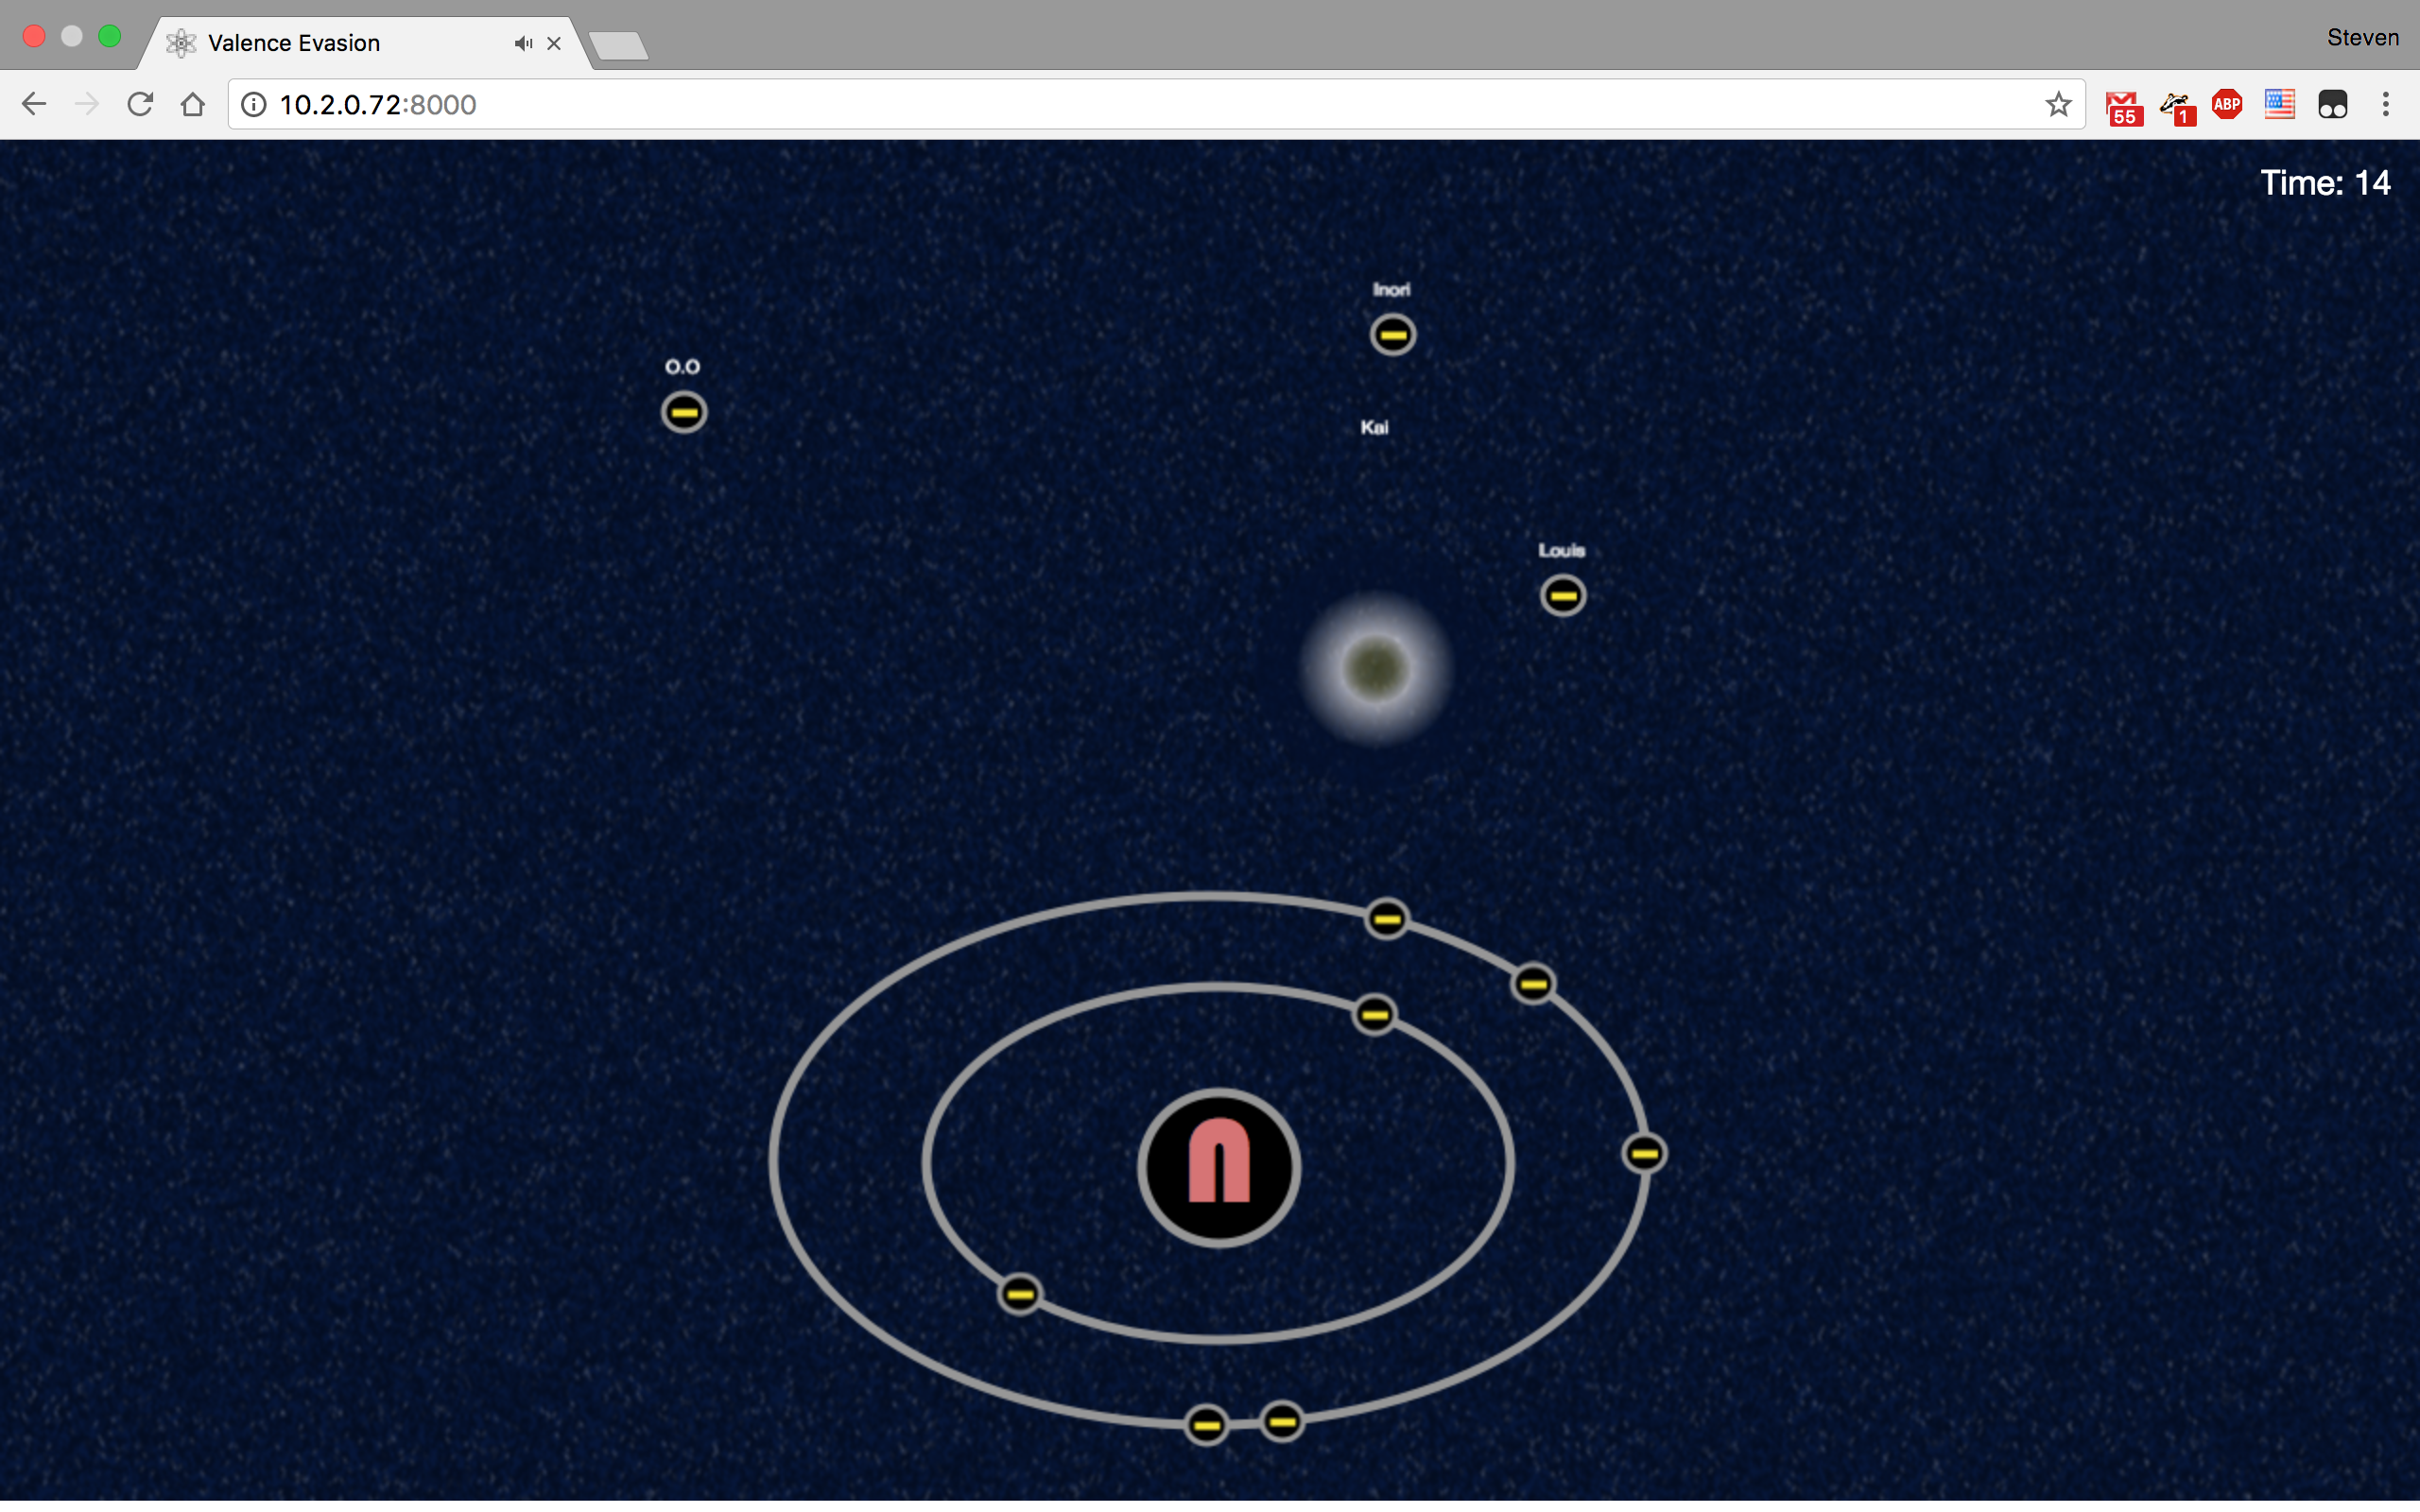Click the electron labeled Inori
Viewport: 2420px width, 1512px height.
[x=1392, y=334]
